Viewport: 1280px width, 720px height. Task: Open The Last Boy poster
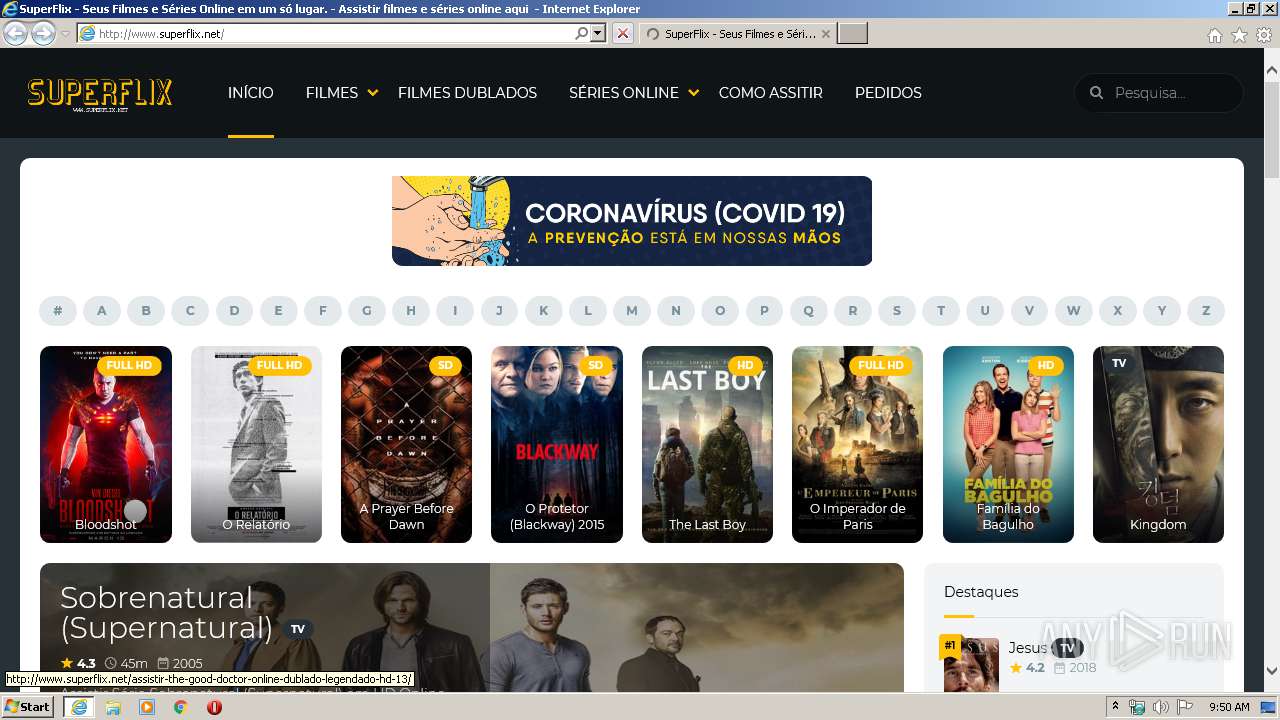(x=707, y=444)
